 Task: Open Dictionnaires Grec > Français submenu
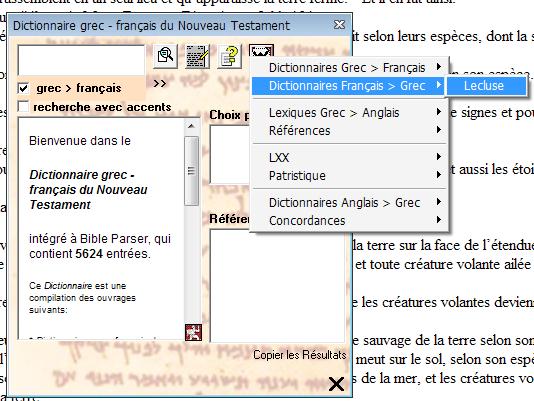point(349,67)
